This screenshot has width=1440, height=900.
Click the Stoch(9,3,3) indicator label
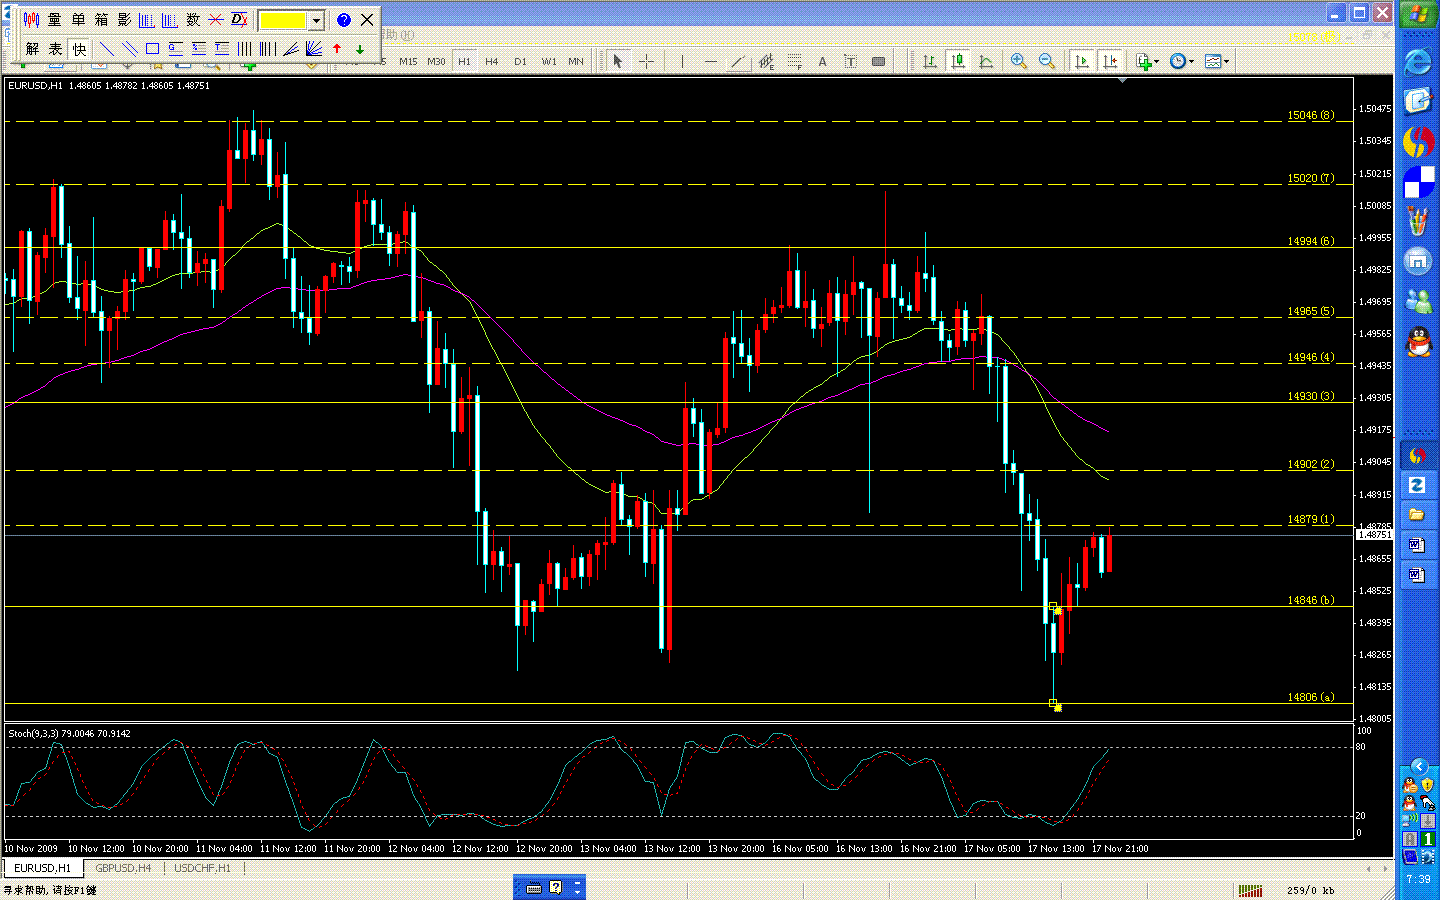tap(69, 733)
